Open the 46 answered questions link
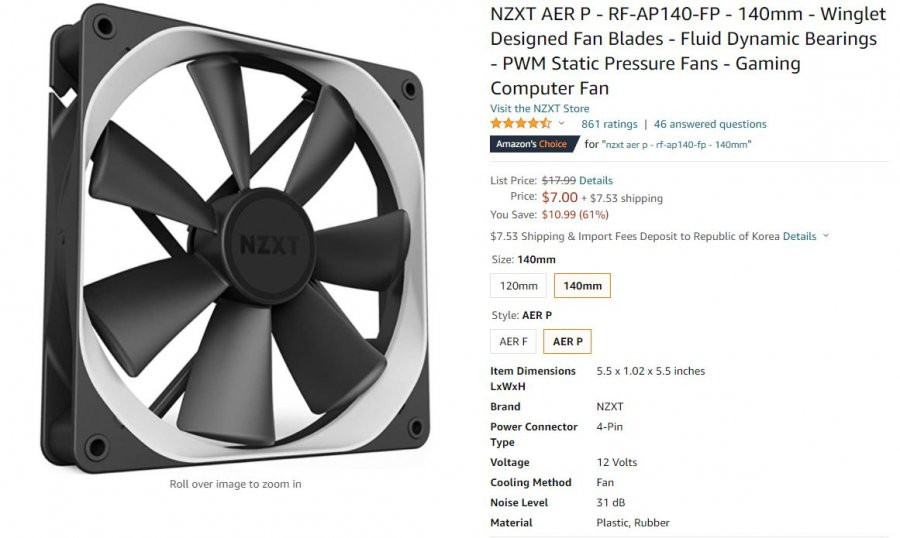Viewport: 900px width, 538px height. pyautogui.click(x=710, y=124)
